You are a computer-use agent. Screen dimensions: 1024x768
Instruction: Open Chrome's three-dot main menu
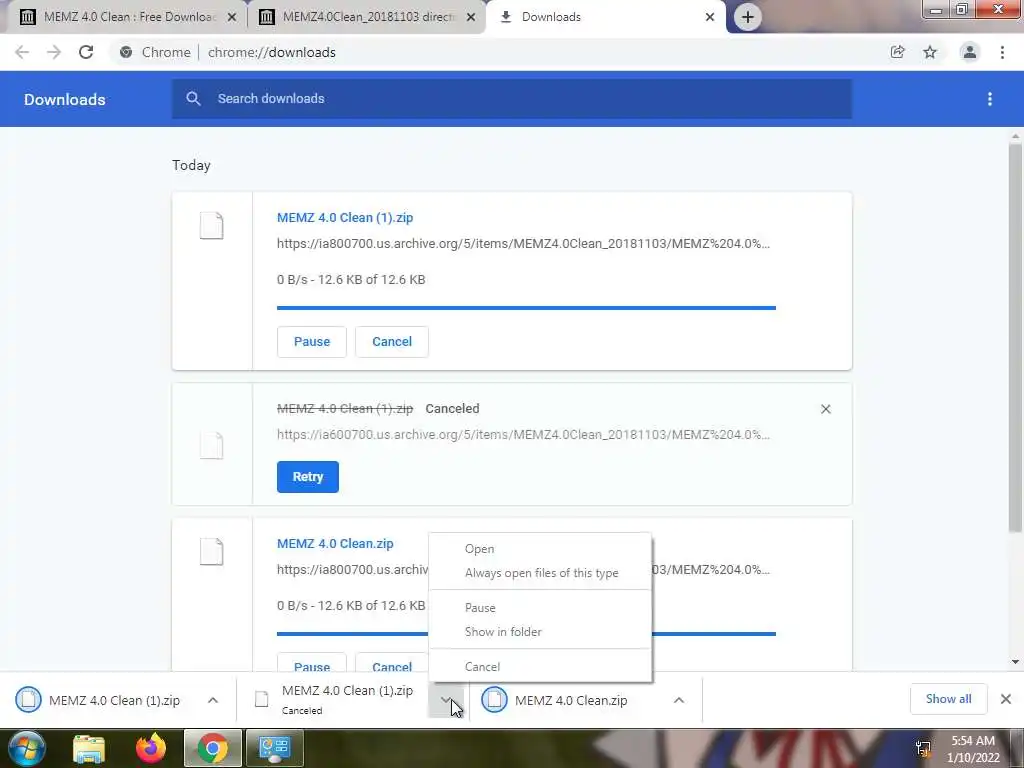click(1002, 52)
